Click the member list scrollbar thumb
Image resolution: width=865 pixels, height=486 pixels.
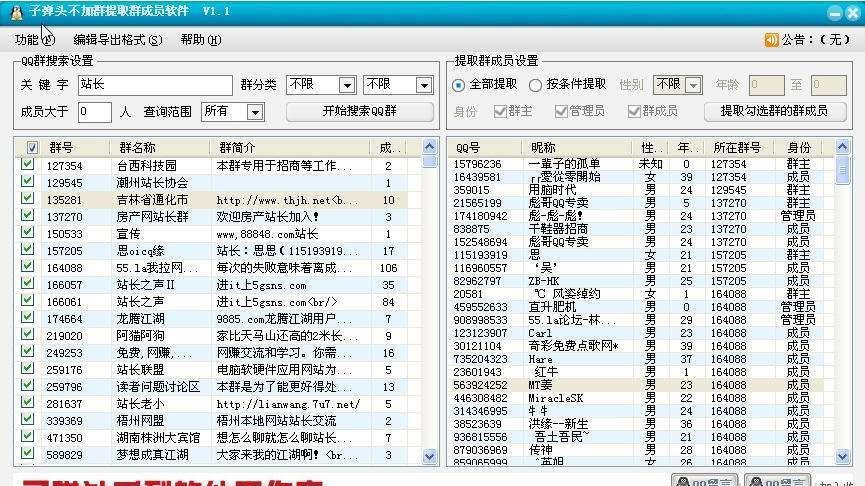coord(842,170)
